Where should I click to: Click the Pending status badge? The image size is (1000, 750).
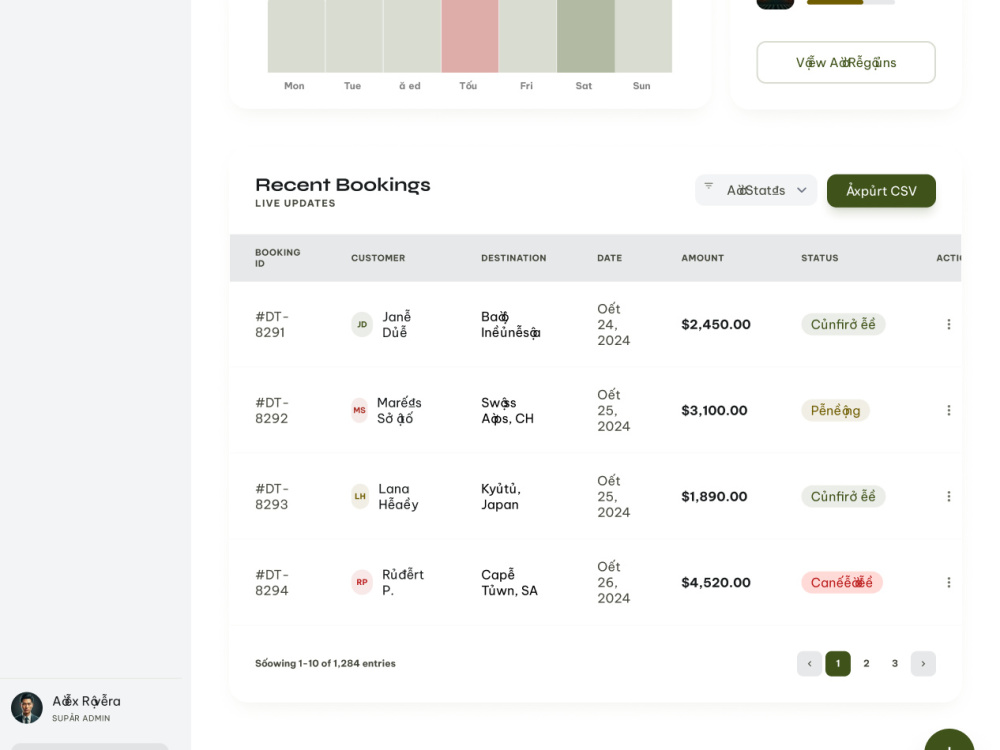point(835,410)
